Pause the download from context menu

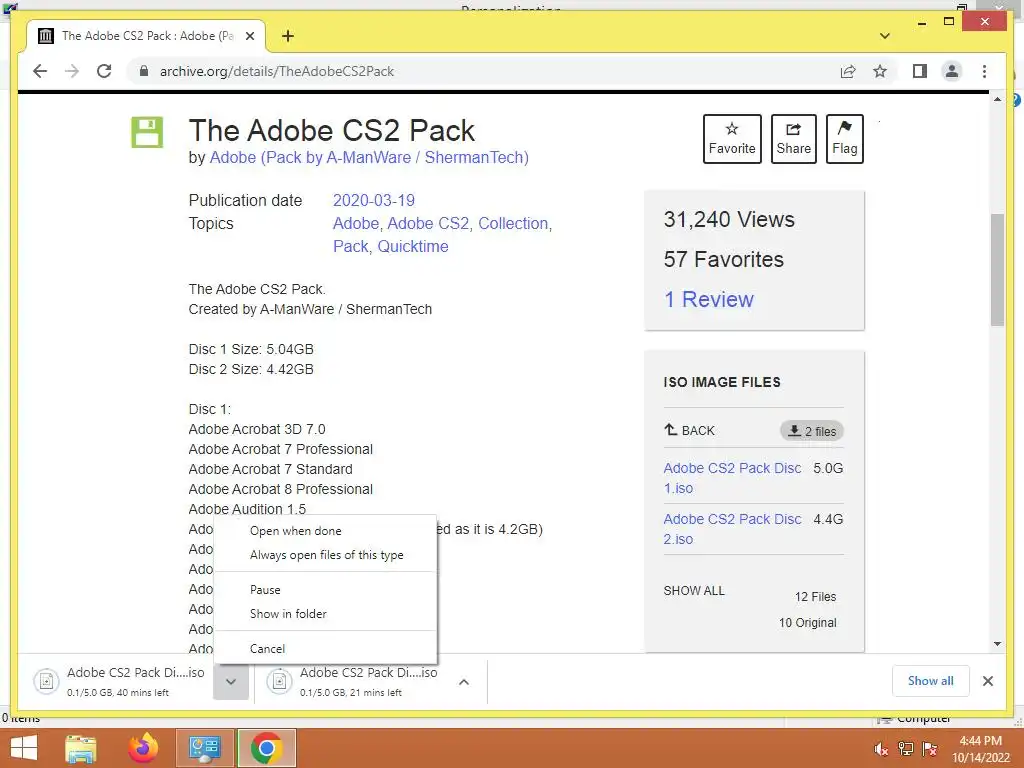pos(325,590)
